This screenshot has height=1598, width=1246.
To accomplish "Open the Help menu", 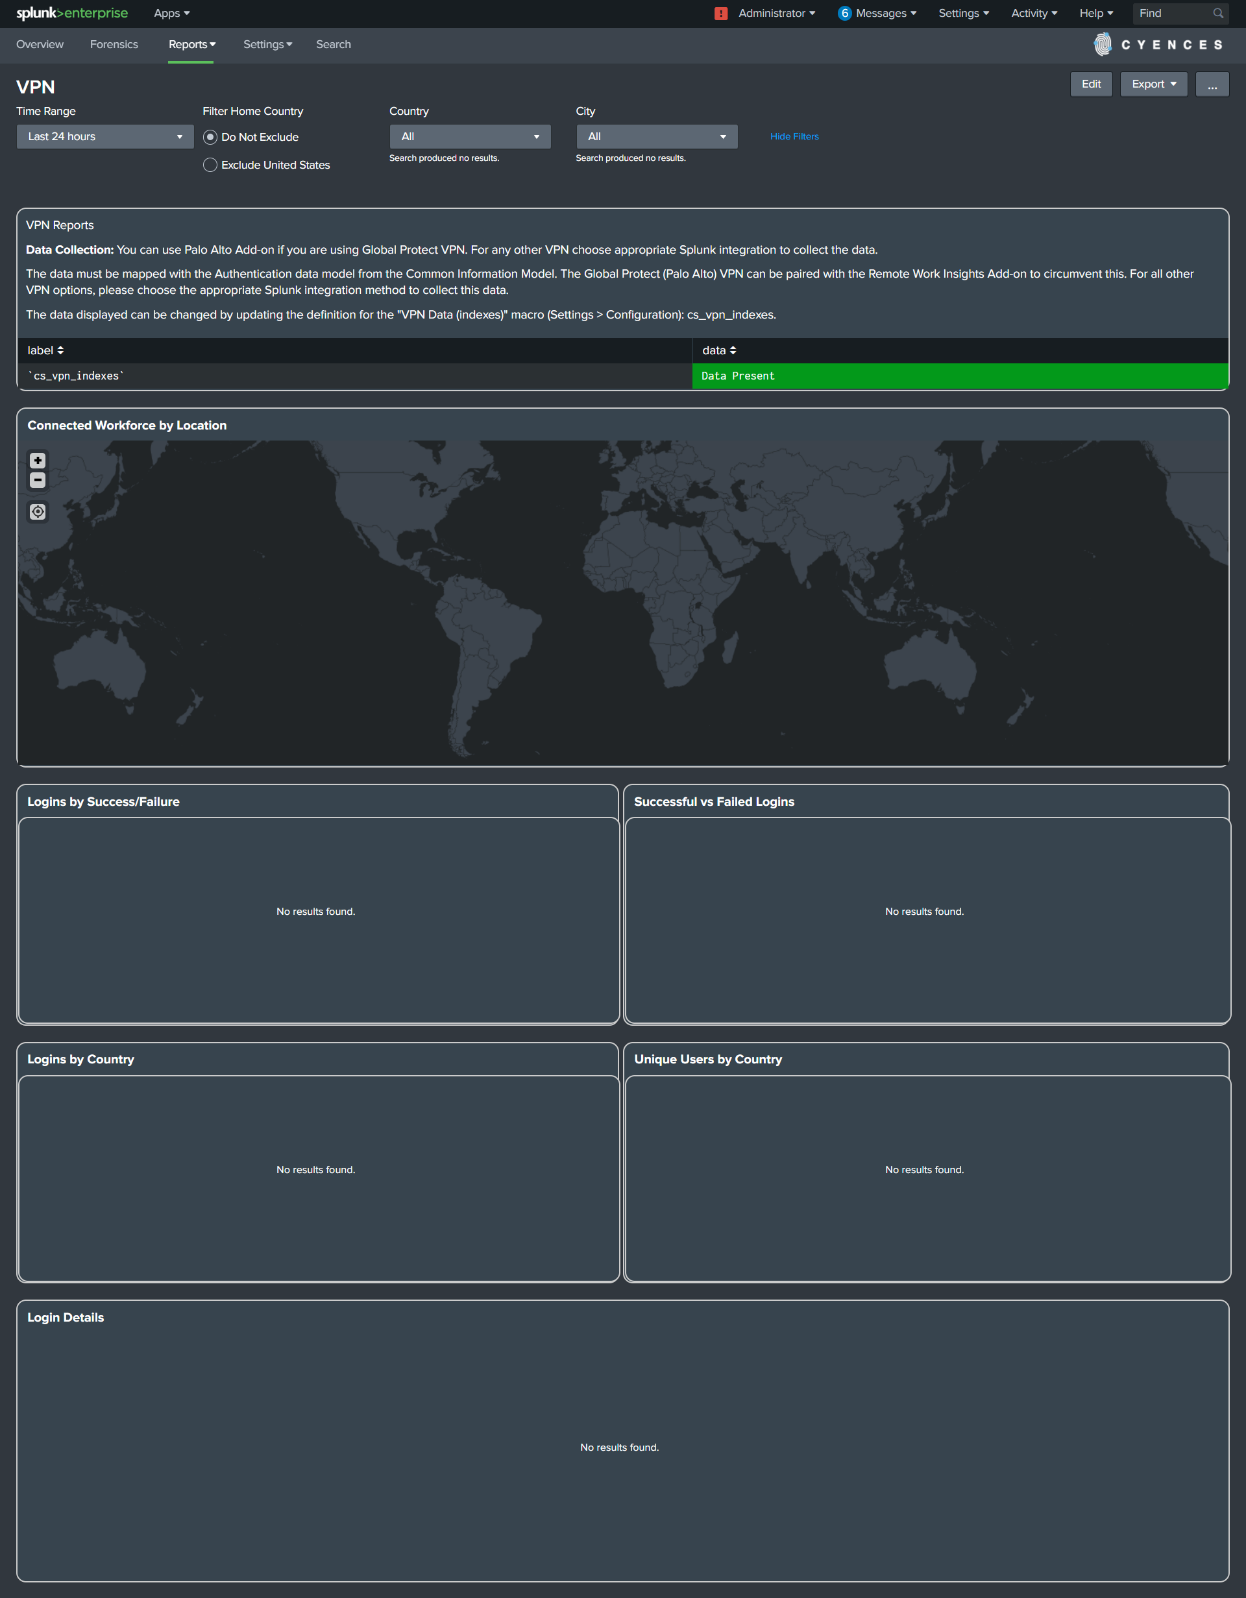I will pos(1096,13).
